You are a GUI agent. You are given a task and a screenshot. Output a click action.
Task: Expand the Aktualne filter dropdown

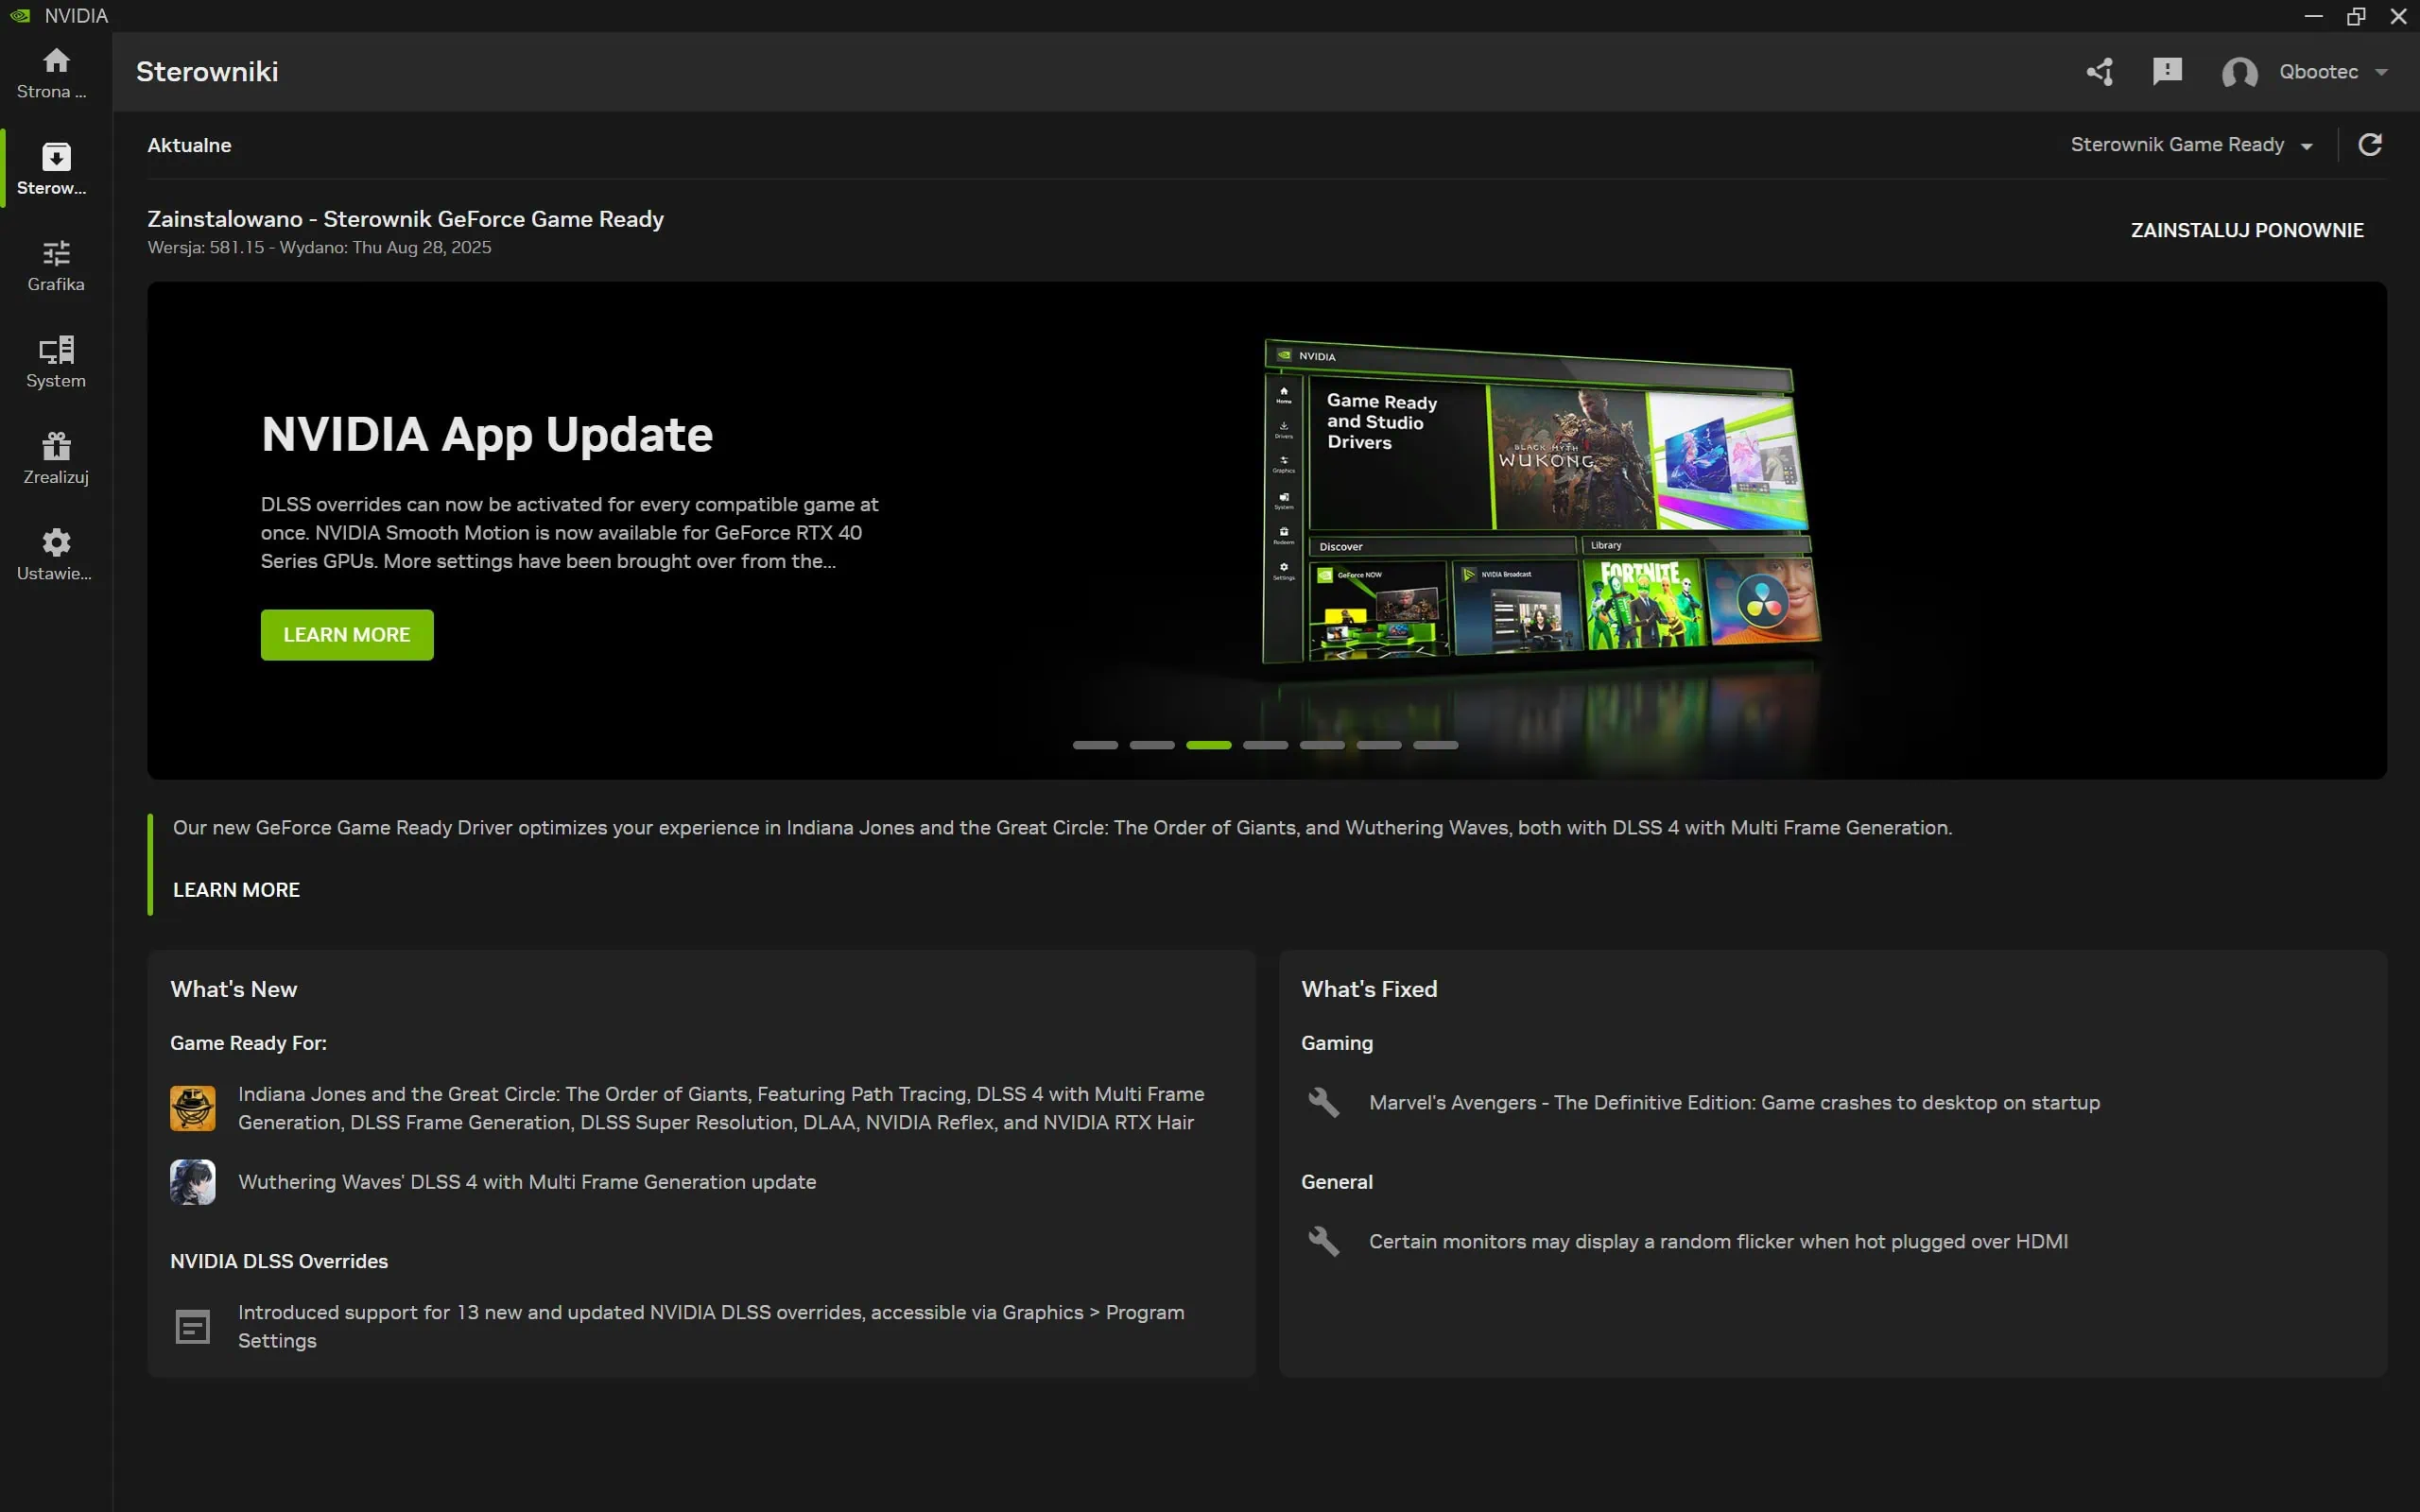(x=189, y=145)
